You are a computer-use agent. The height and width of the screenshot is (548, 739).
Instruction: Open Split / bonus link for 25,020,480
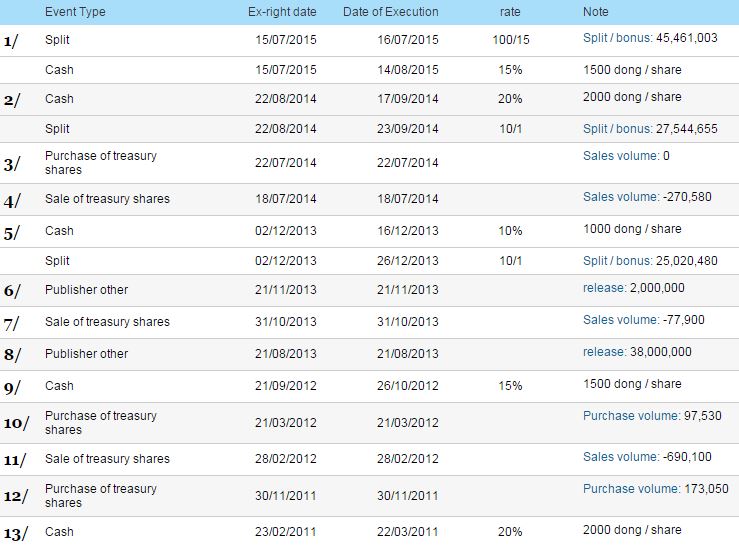pyautogui.click(x=617, y=261)
